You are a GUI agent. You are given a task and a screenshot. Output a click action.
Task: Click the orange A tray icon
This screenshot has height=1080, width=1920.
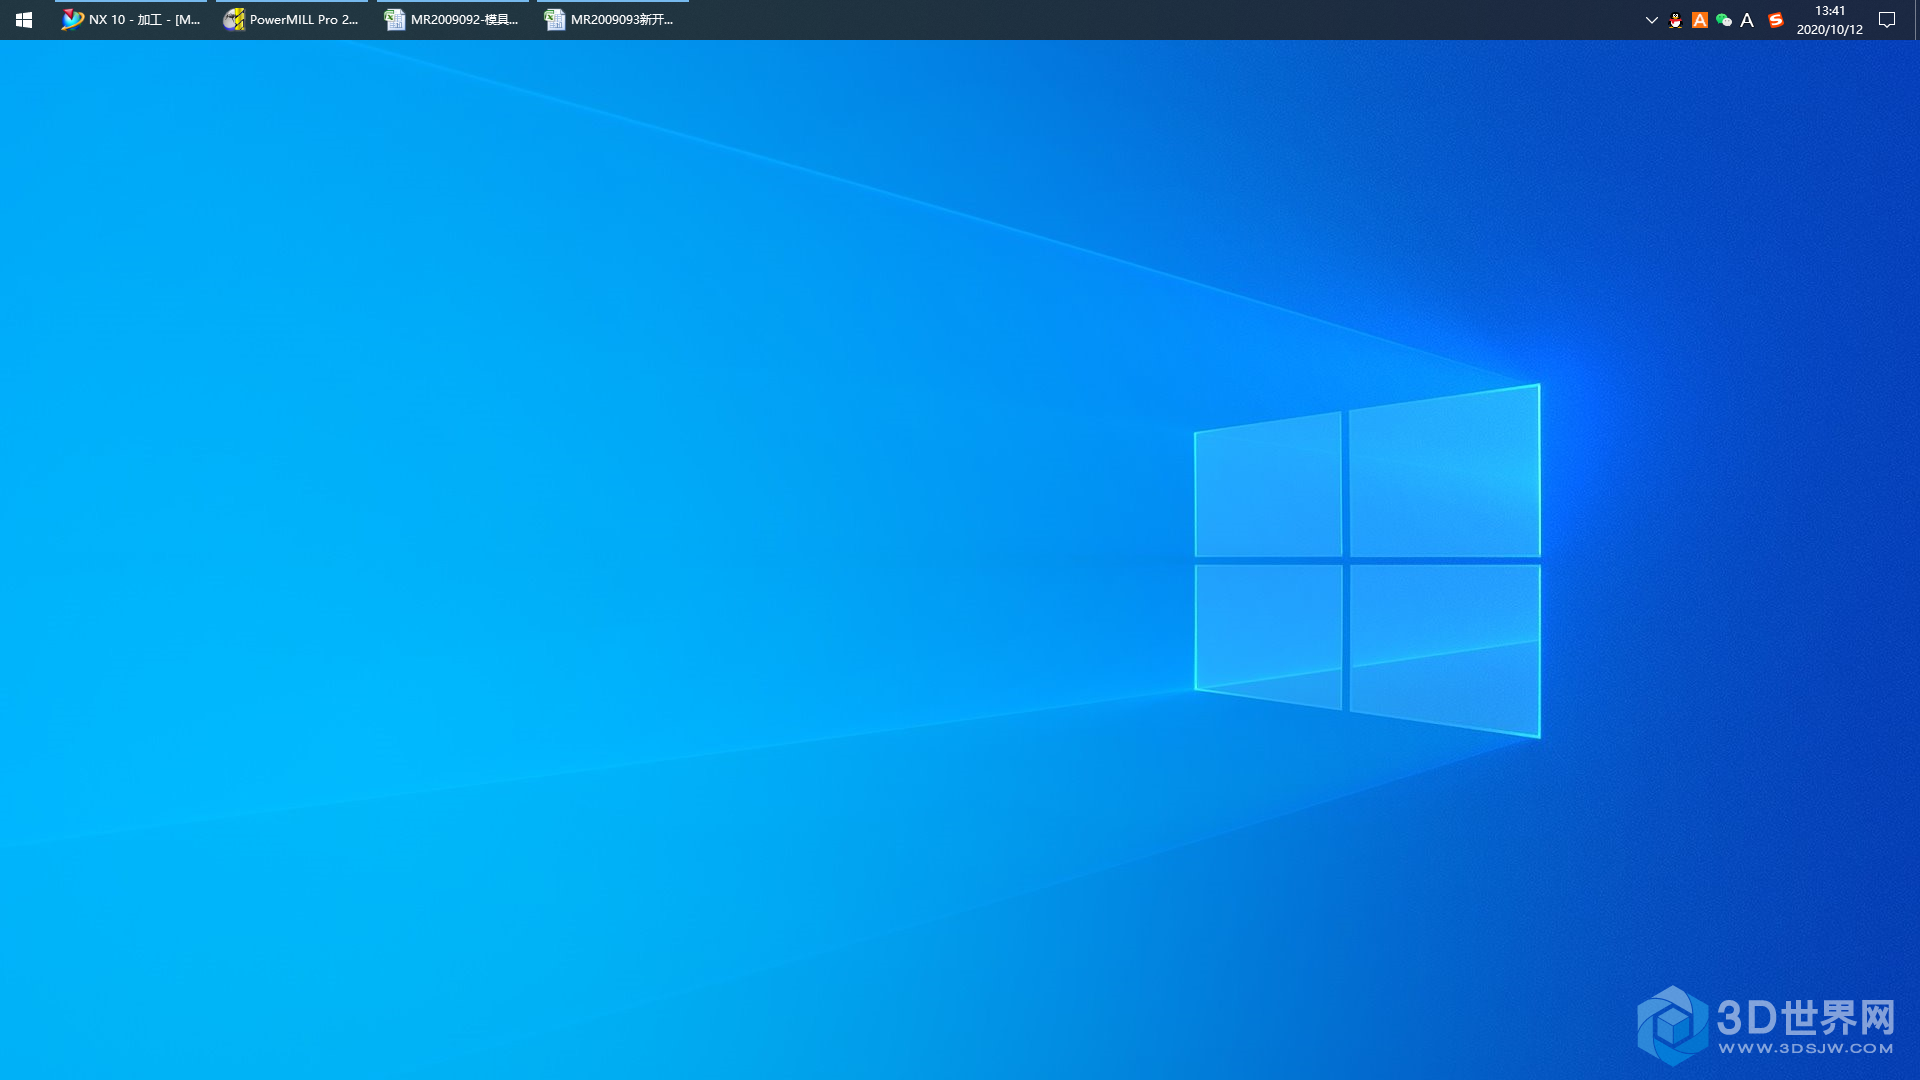(x=1700, y=20)
